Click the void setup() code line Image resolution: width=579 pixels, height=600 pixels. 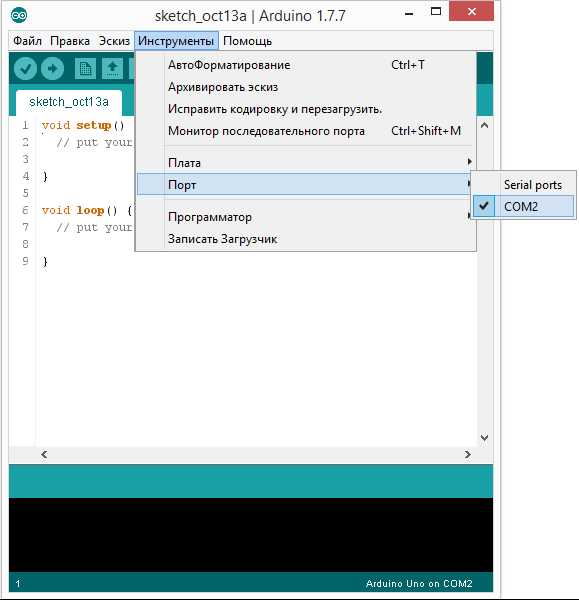[x=83, y=126]
